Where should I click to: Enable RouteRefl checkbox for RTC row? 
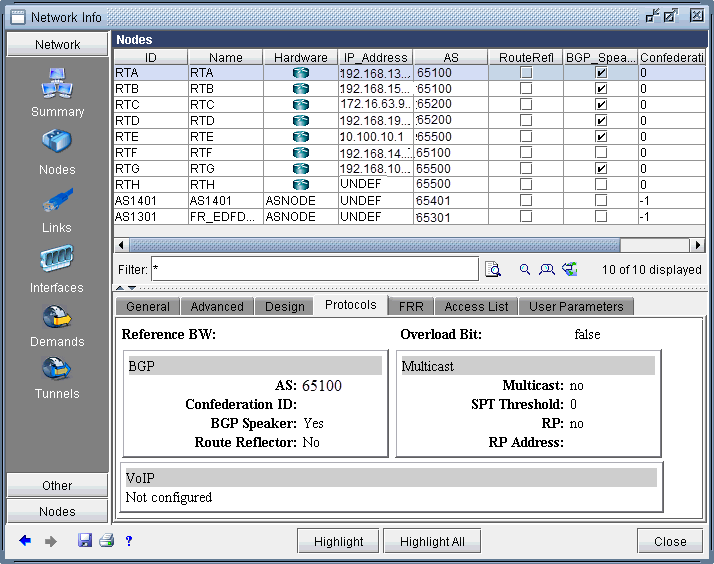click(x=526, y=104)
